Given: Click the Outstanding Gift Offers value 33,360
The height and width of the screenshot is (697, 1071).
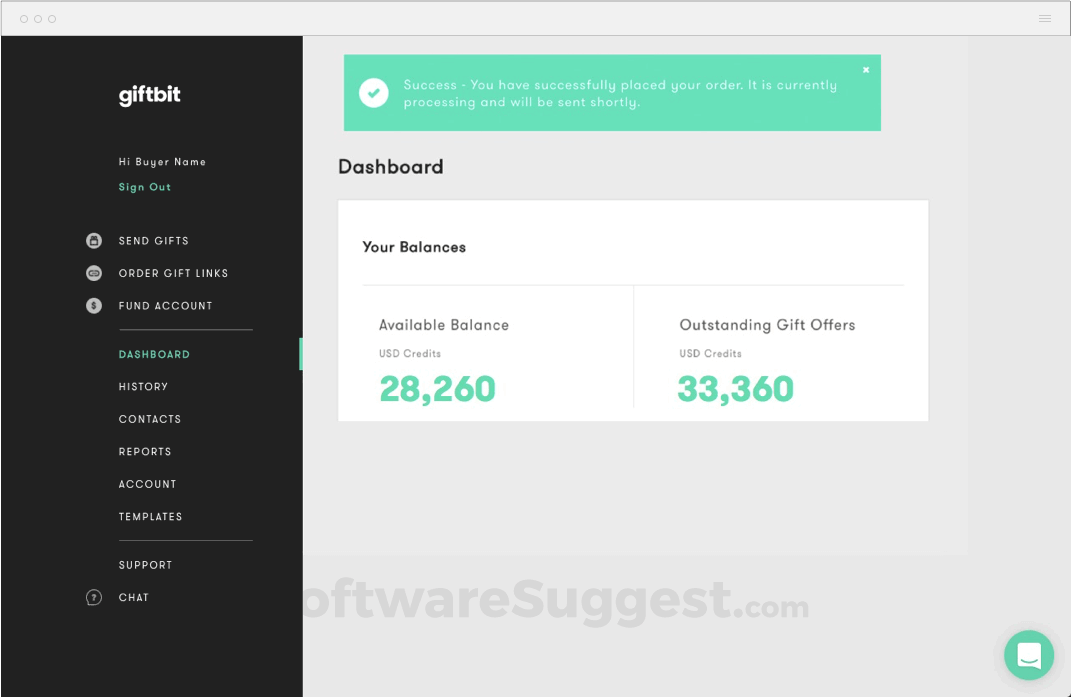Looking at the screenshot, I should pos(736,388).
